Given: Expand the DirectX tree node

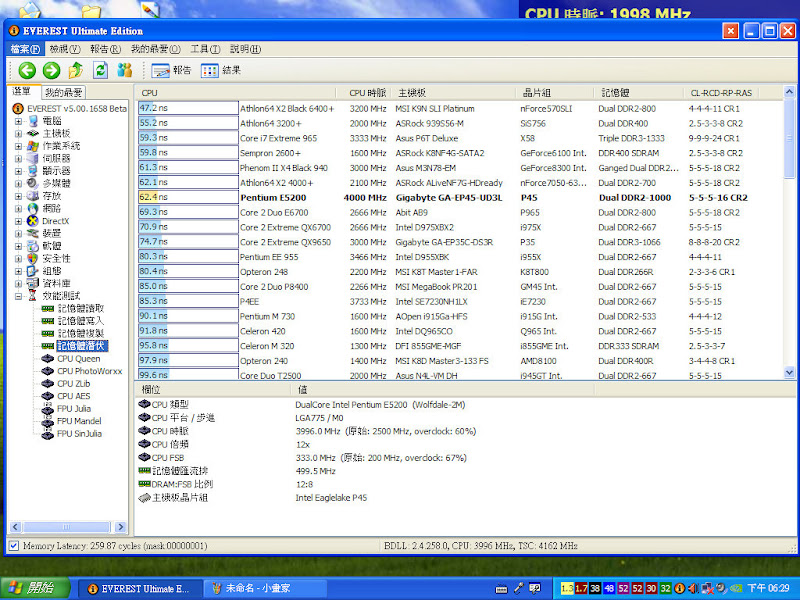Looking at the screenshot, I should [18, 221].
